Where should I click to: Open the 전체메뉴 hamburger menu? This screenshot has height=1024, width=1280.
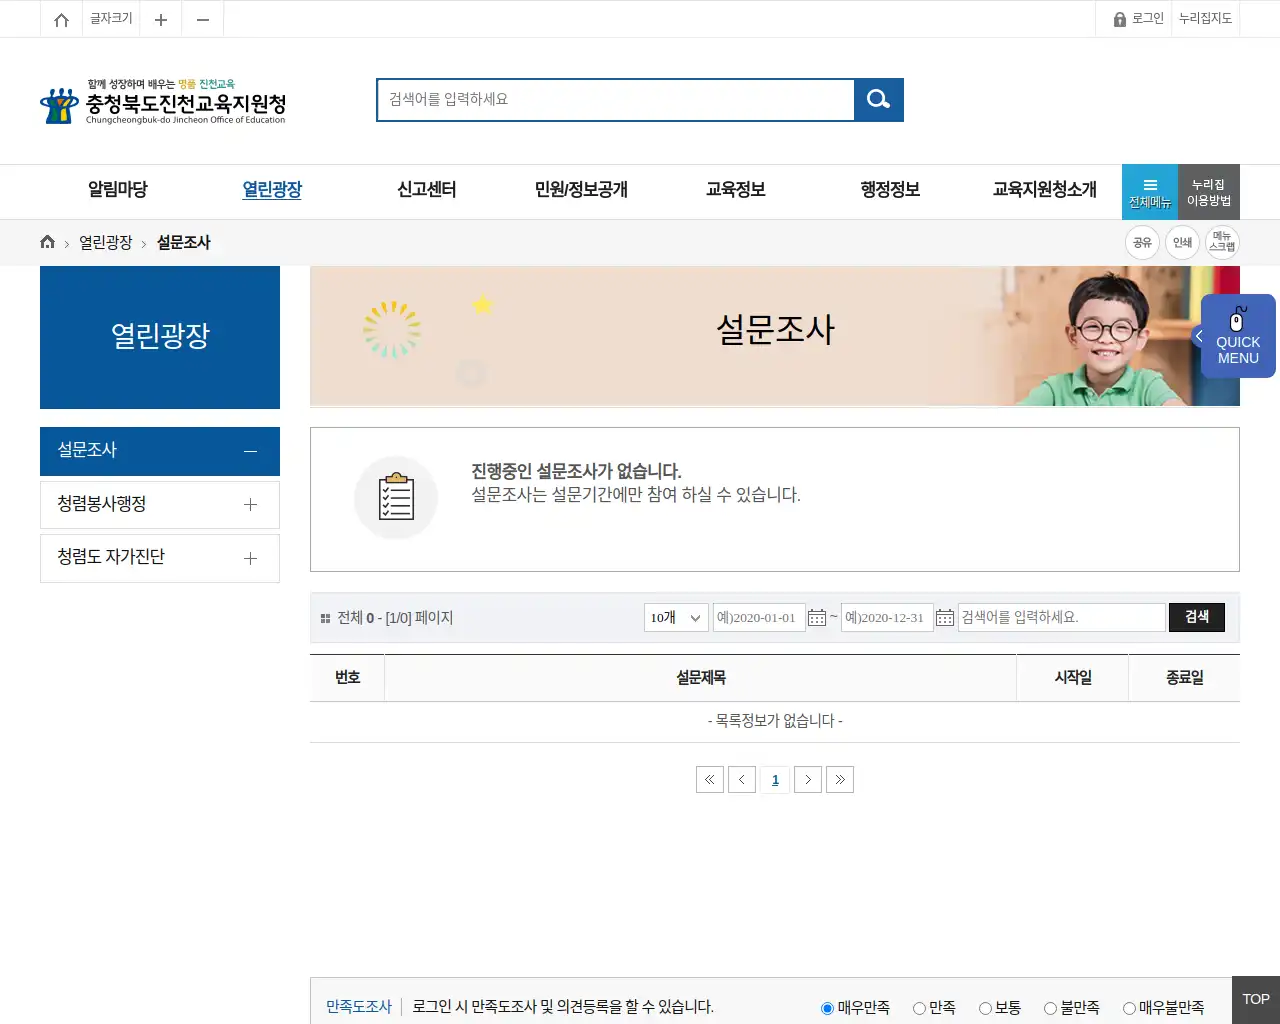[x=1150, y=192]
